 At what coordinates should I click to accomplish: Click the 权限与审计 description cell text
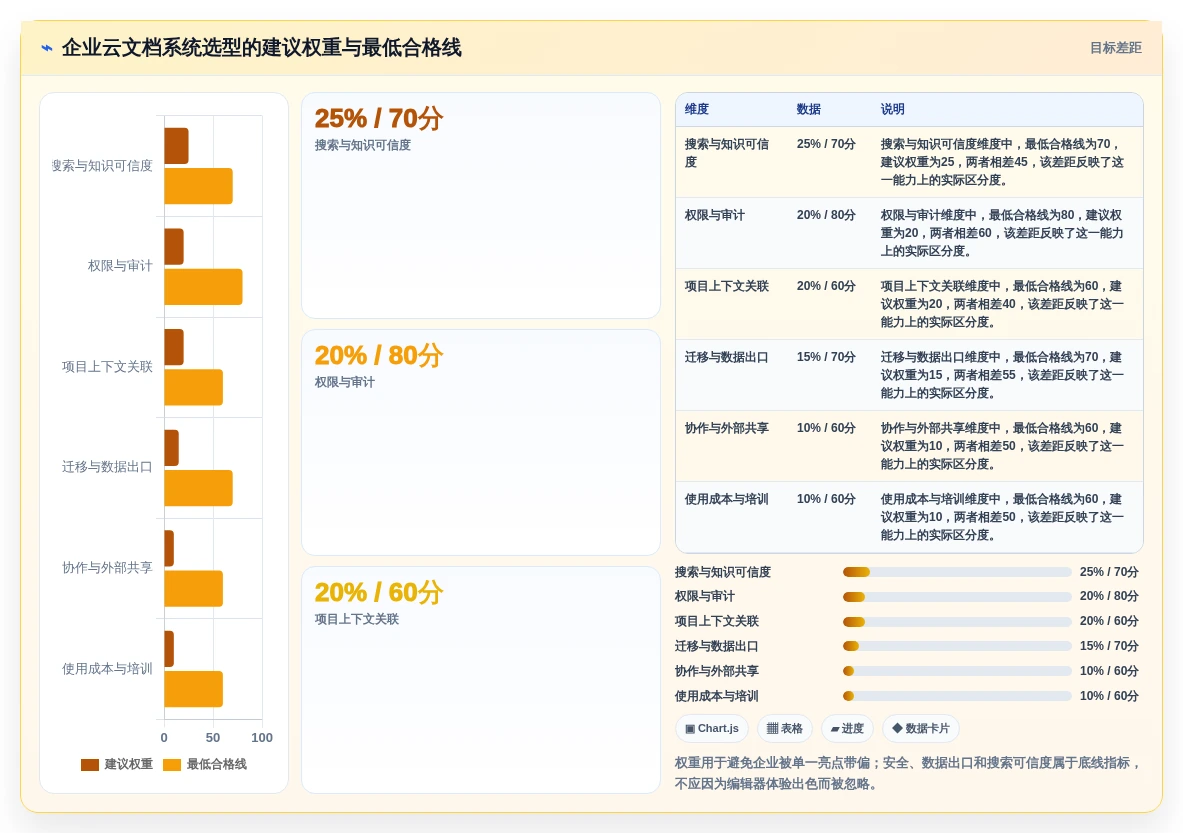[1002, 233]
